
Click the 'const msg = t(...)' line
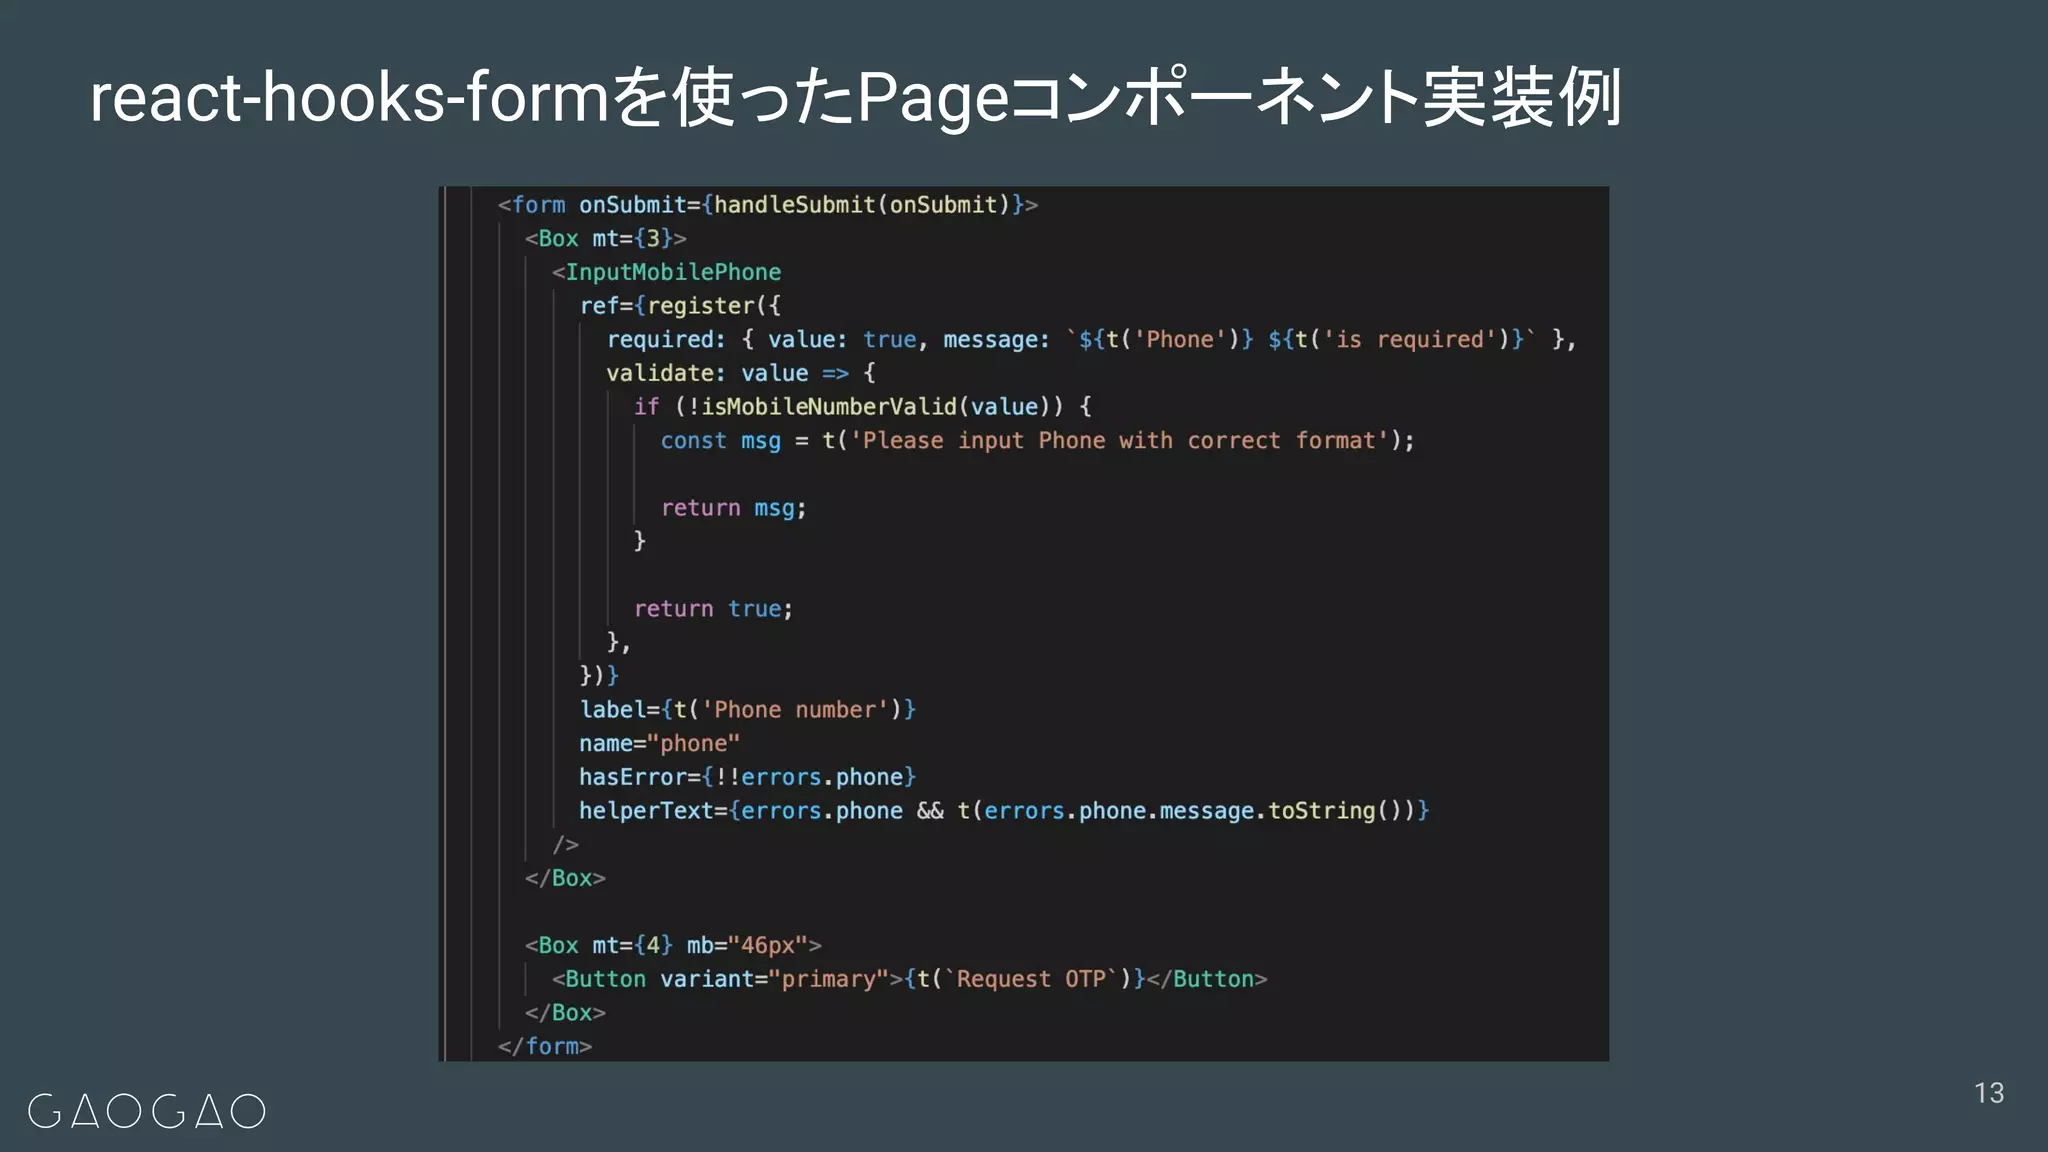tap(1038, 441)
